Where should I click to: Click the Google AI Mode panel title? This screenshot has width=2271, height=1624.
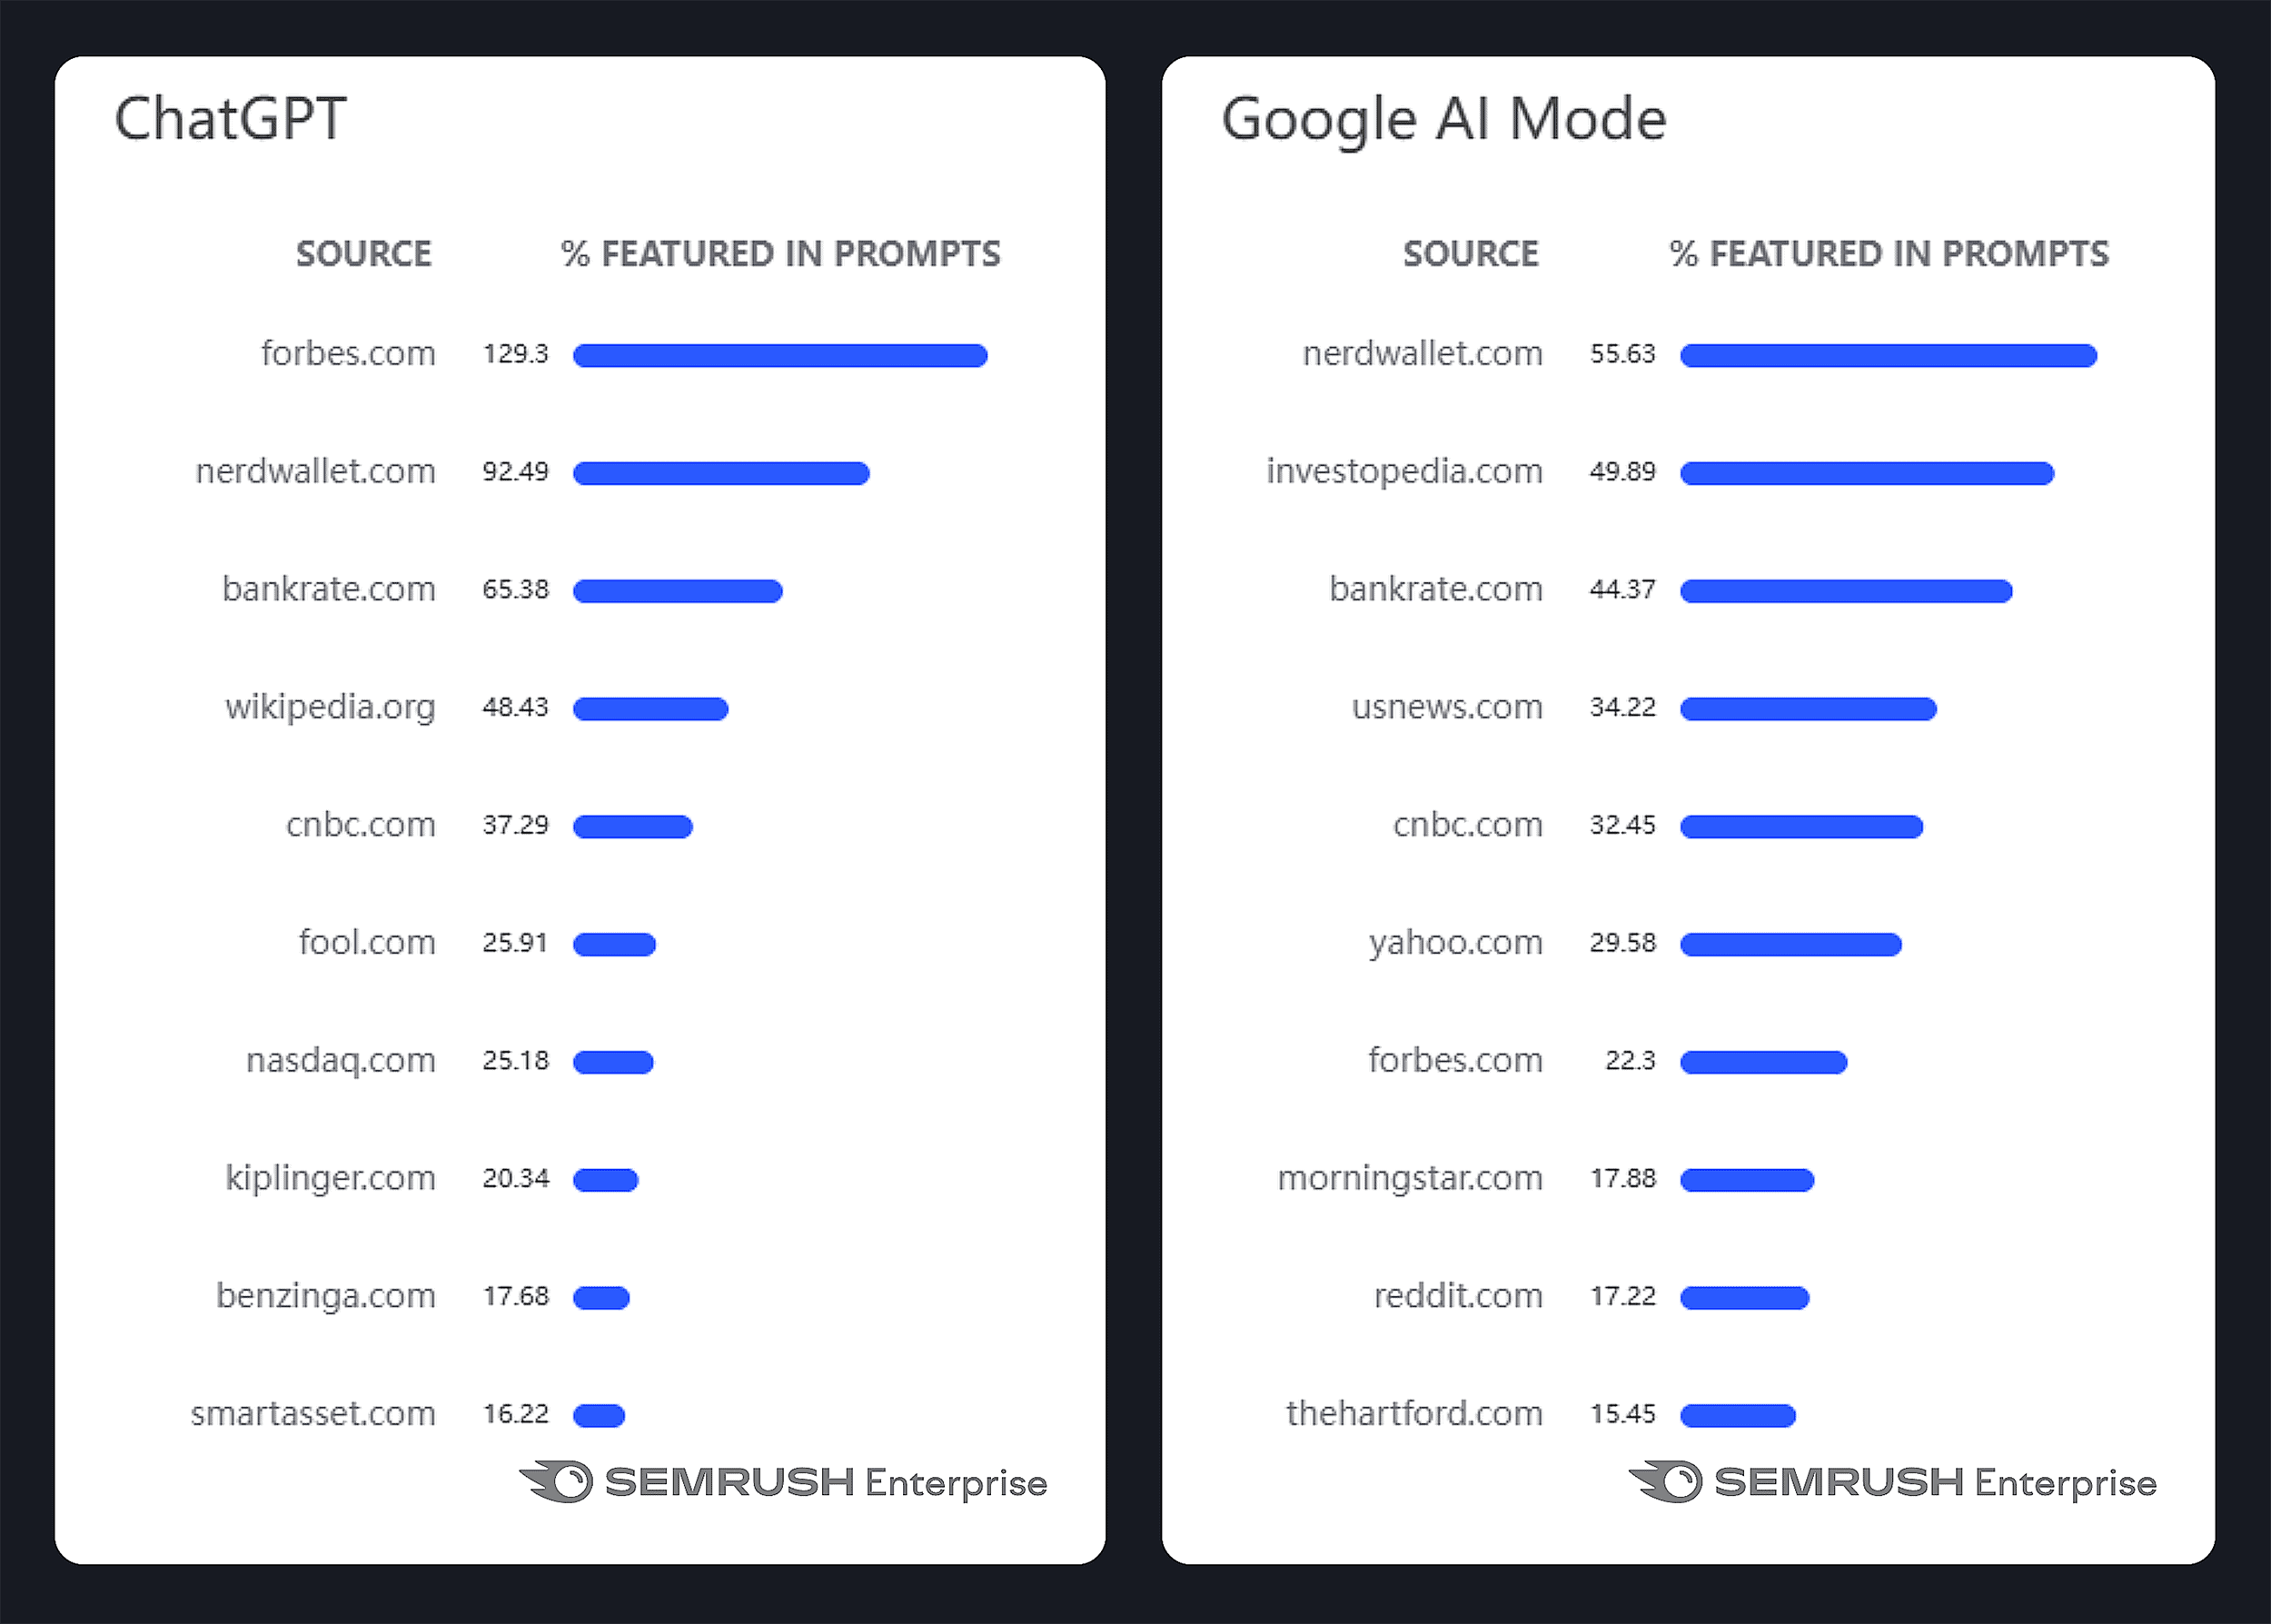[1443, 119]
